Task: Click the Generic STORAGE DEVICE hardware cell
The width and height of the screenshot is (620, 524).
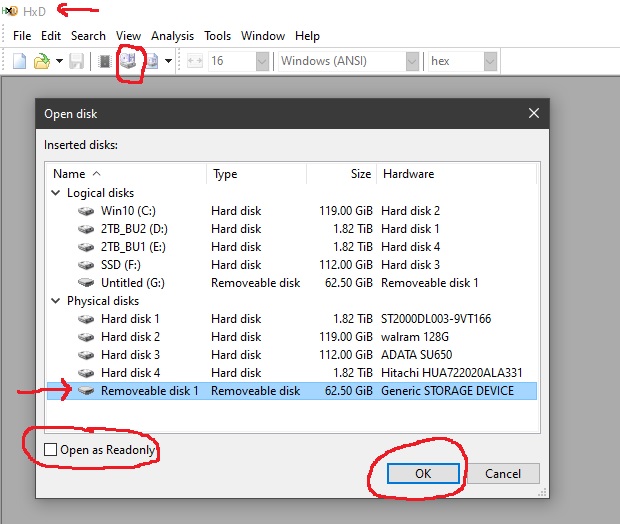Action: [x=447, y=391]
